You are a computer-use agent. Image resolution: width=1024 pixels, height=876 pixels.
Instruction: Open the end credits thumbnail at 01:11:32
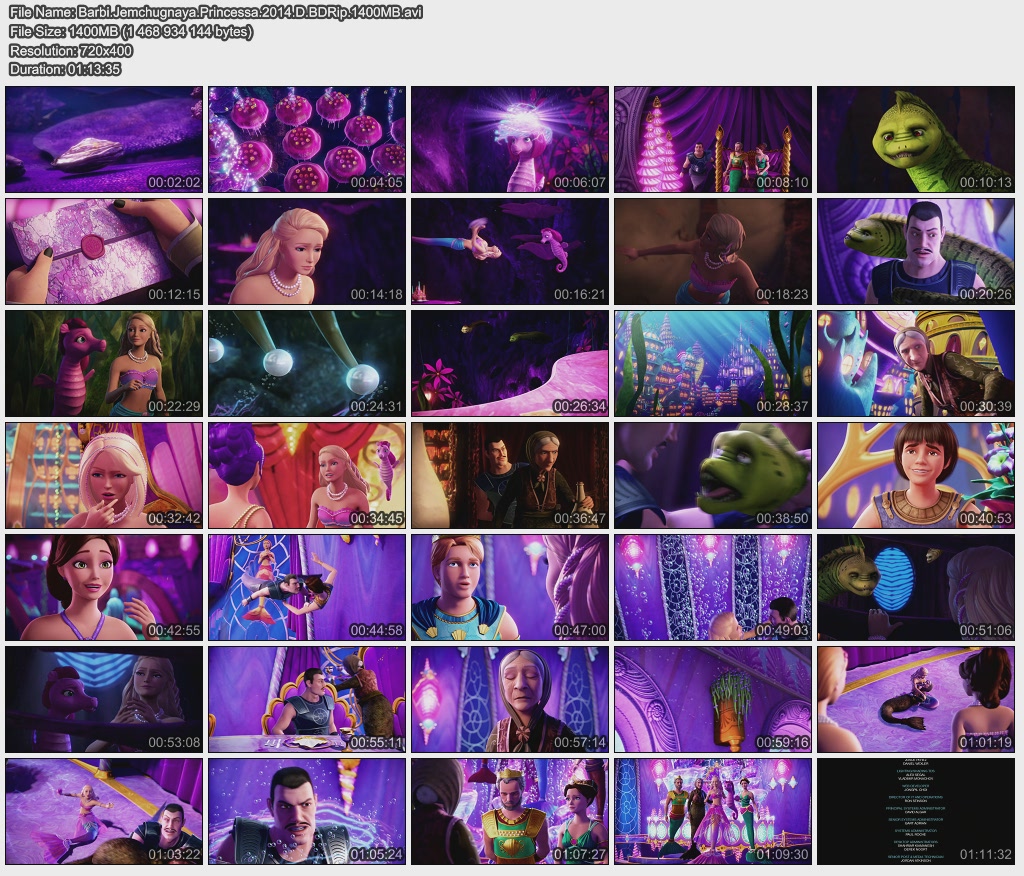916,811
